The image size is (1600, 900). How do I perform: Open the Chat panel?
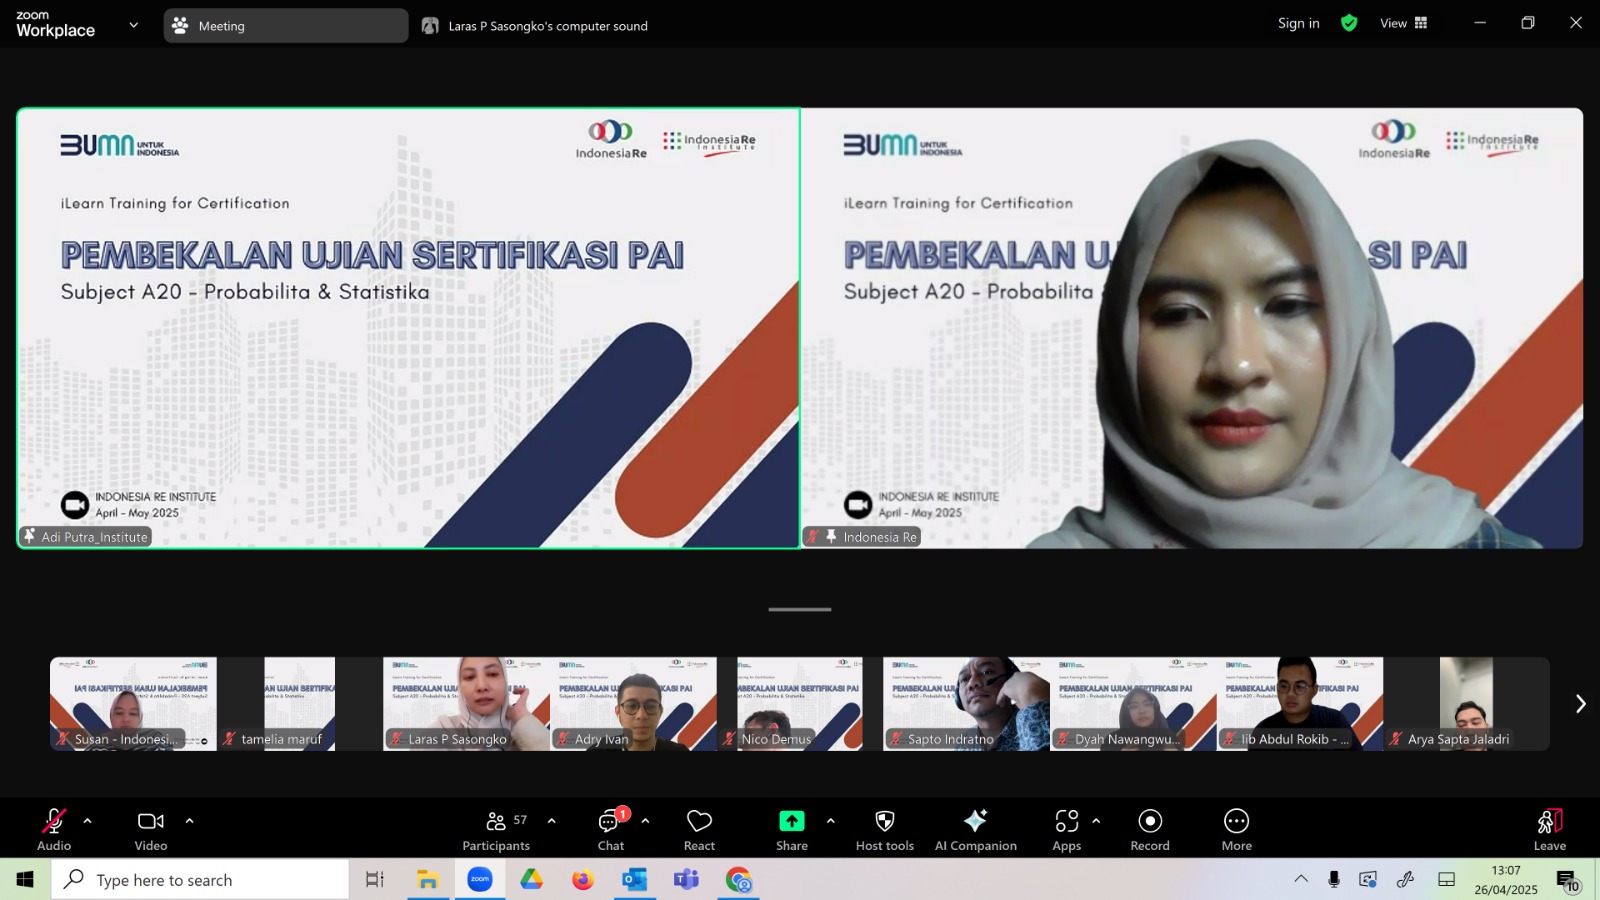611,830
